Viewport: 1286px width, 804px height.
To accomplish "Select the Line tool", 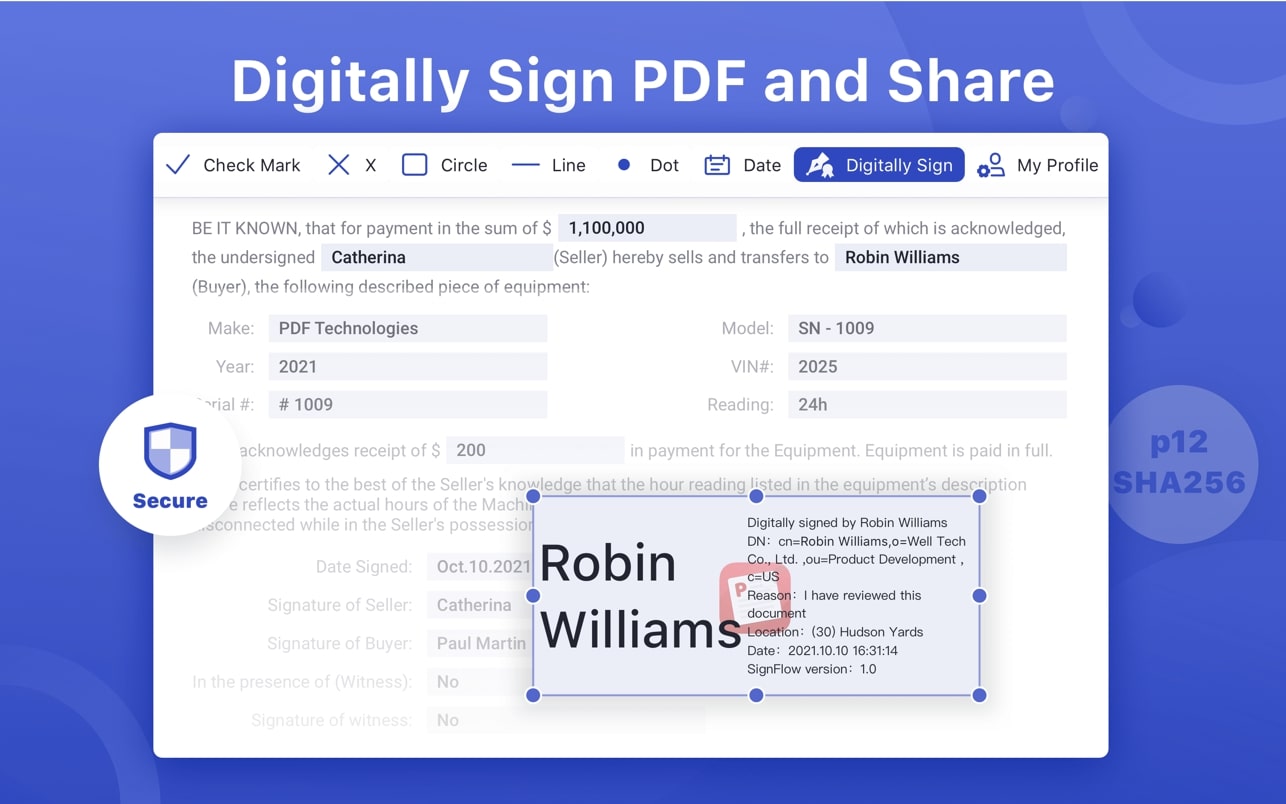I will pos(548,165).
